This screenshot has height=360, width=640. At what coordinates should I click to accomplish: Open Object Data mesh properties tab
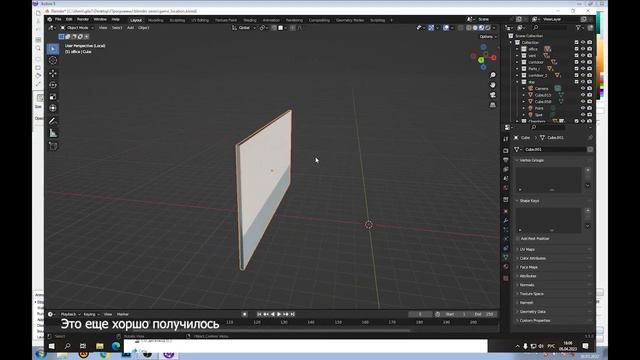(506, 257)
